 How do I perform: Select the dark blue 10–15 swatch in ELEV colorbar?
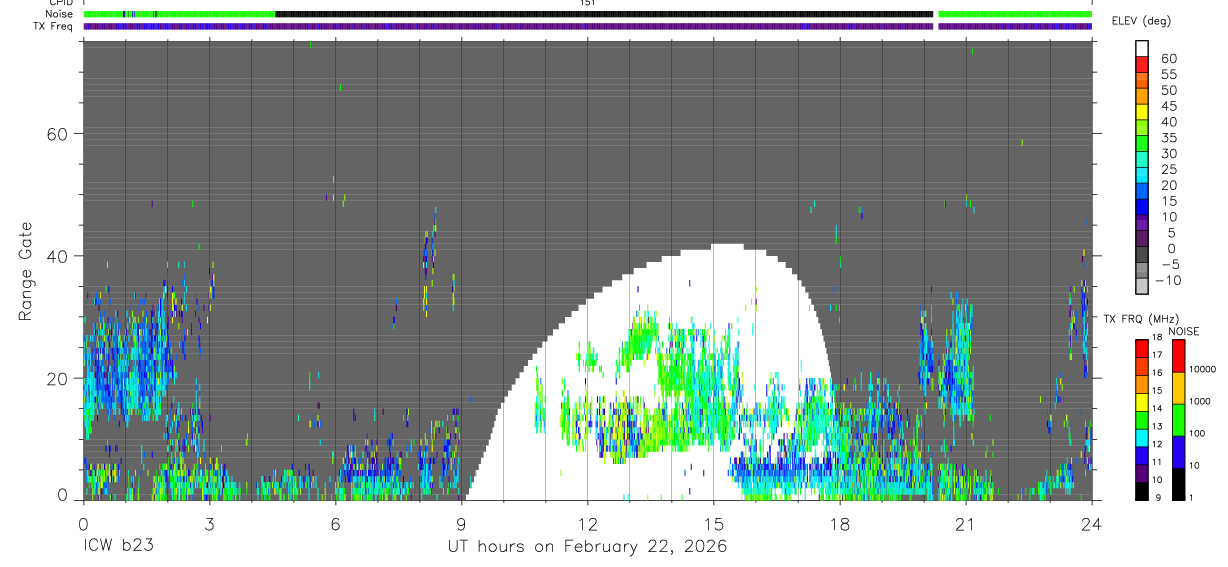point(1142,207)
